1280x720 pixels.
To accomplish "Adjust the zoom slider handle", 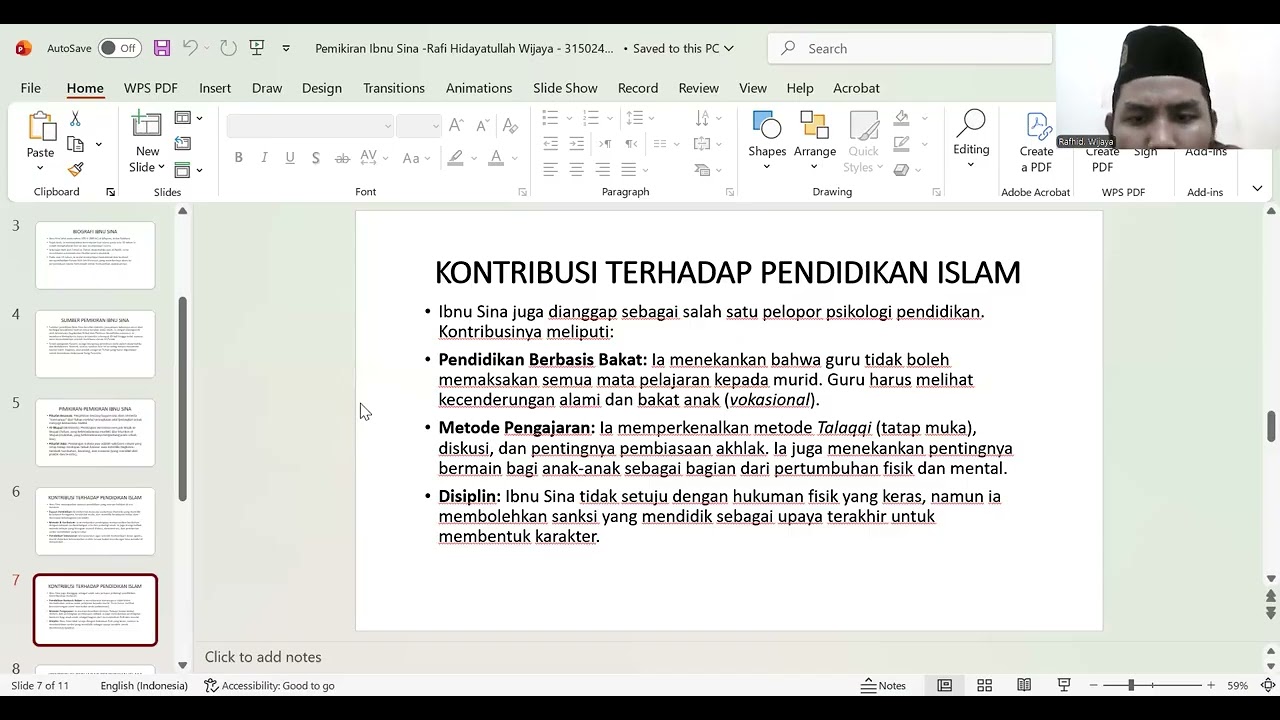I will coord(1131,685).
